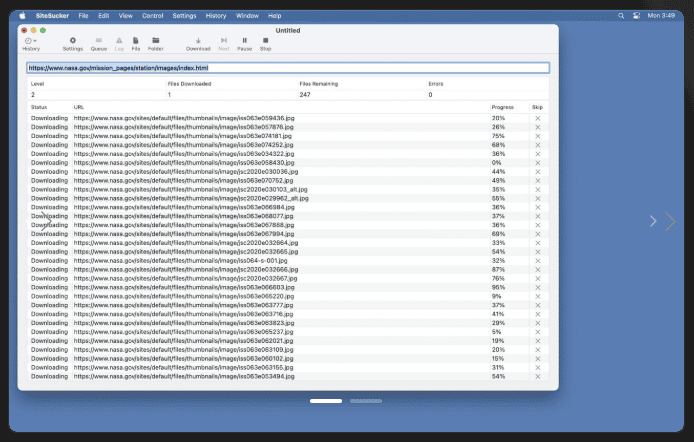Click the Skip column header

tap(537, 107)
